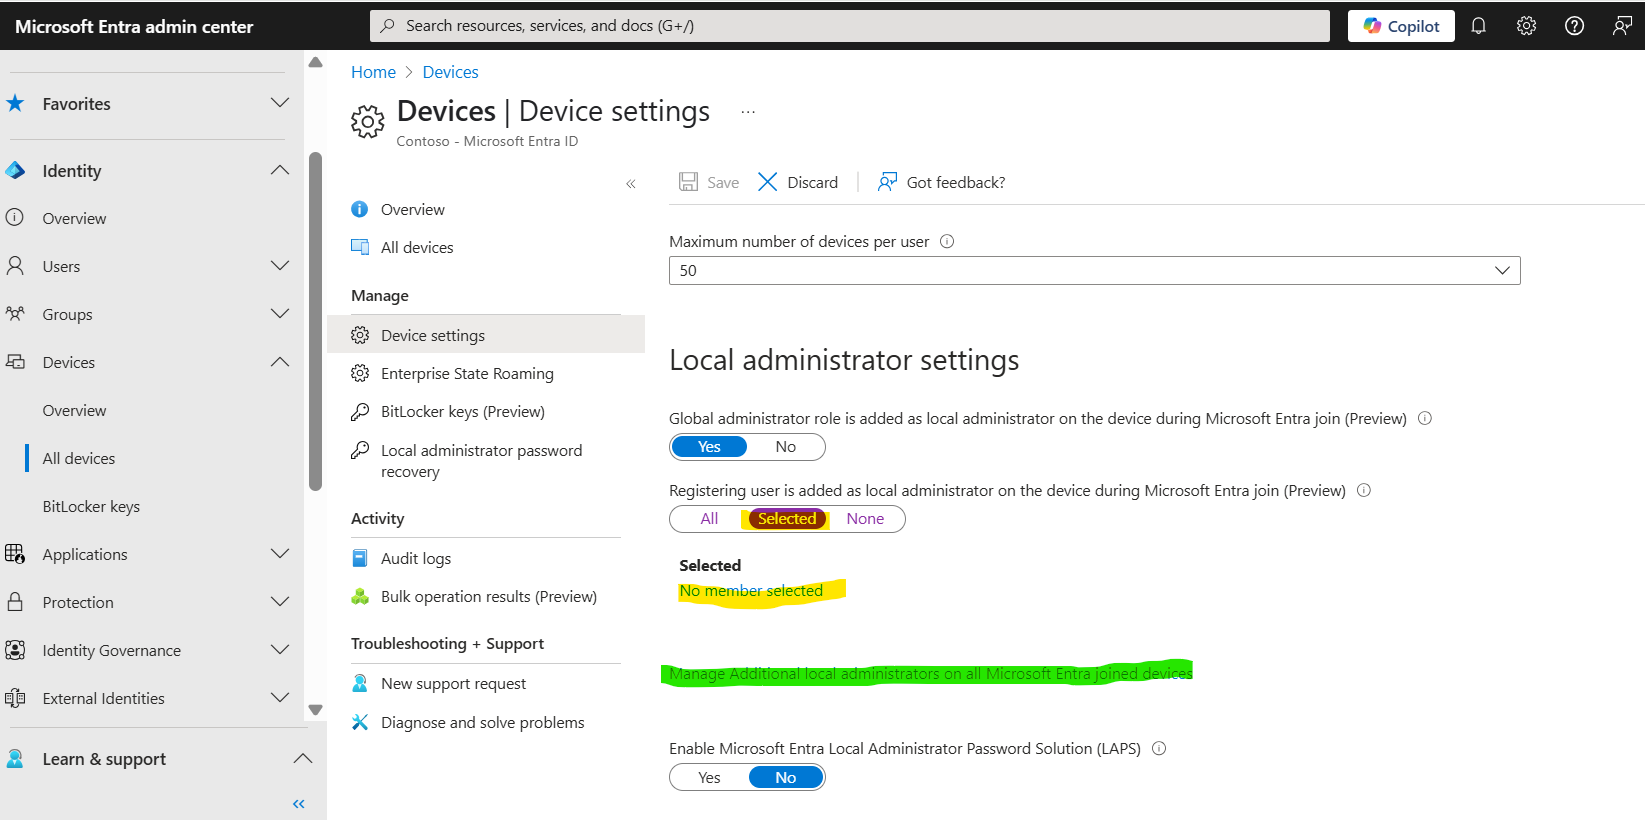Expand the Users section chevron
Viewport: 1645px width, 820px height.
[280, 266]
